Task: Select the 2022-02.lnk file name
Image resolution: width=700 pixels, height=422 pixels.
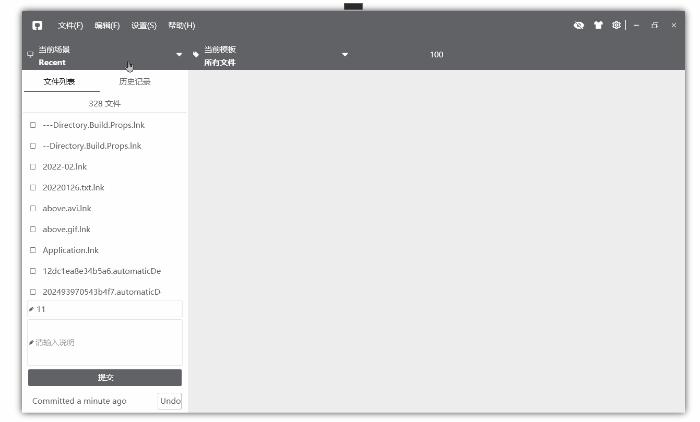Action: tap(65, 167)
